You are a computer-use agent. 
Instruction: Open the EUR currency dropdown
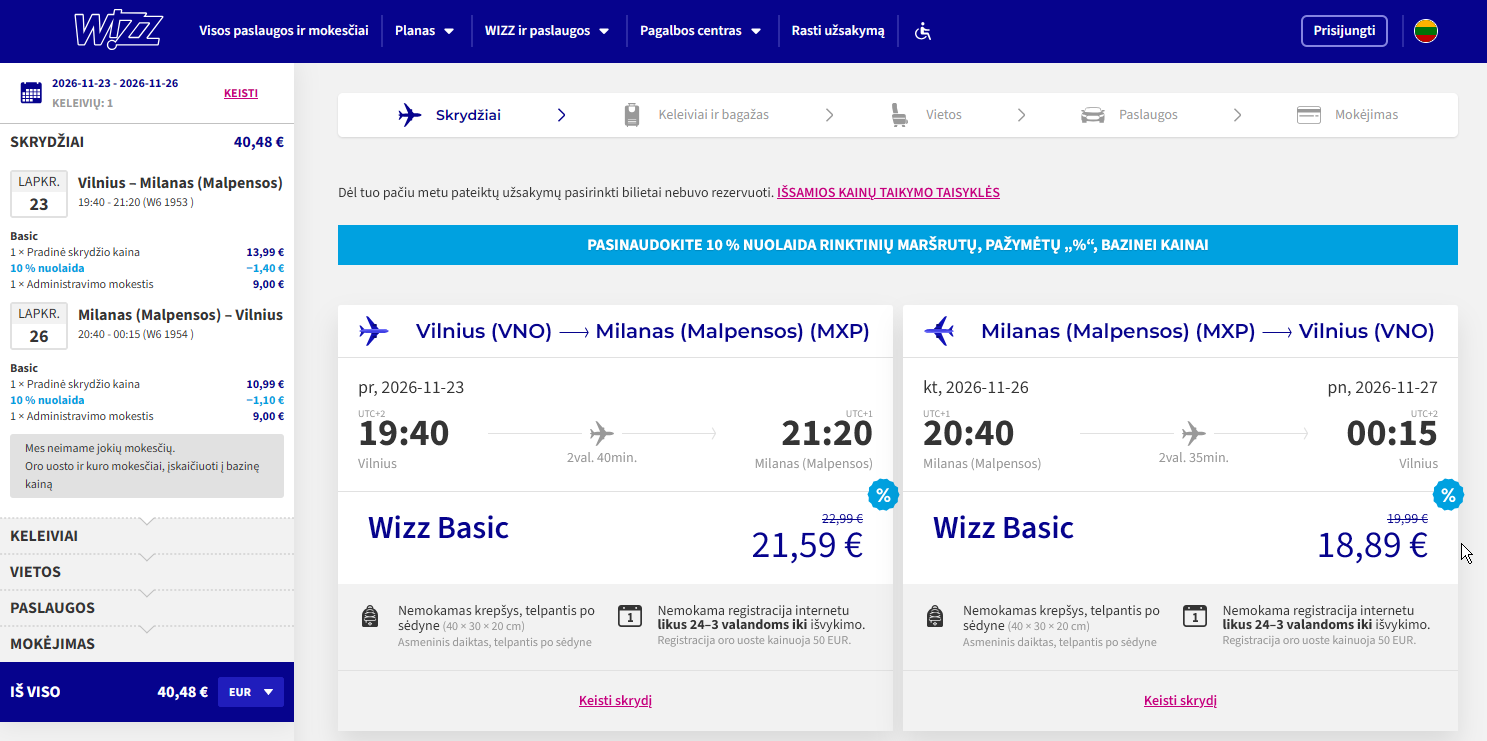click(x=251, y=692)
